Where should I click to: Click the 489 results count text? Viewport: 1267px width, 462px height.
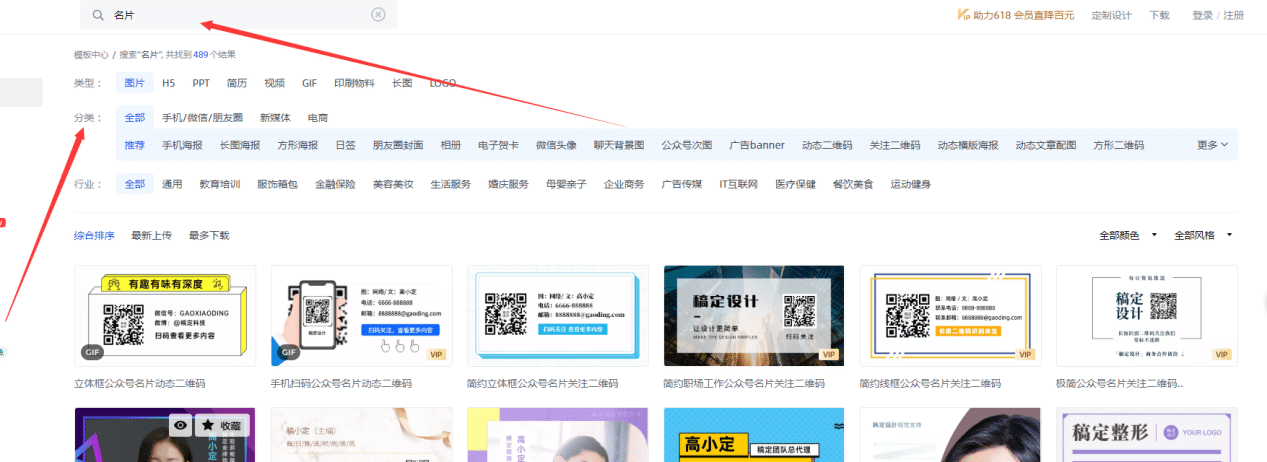[200, 54]
